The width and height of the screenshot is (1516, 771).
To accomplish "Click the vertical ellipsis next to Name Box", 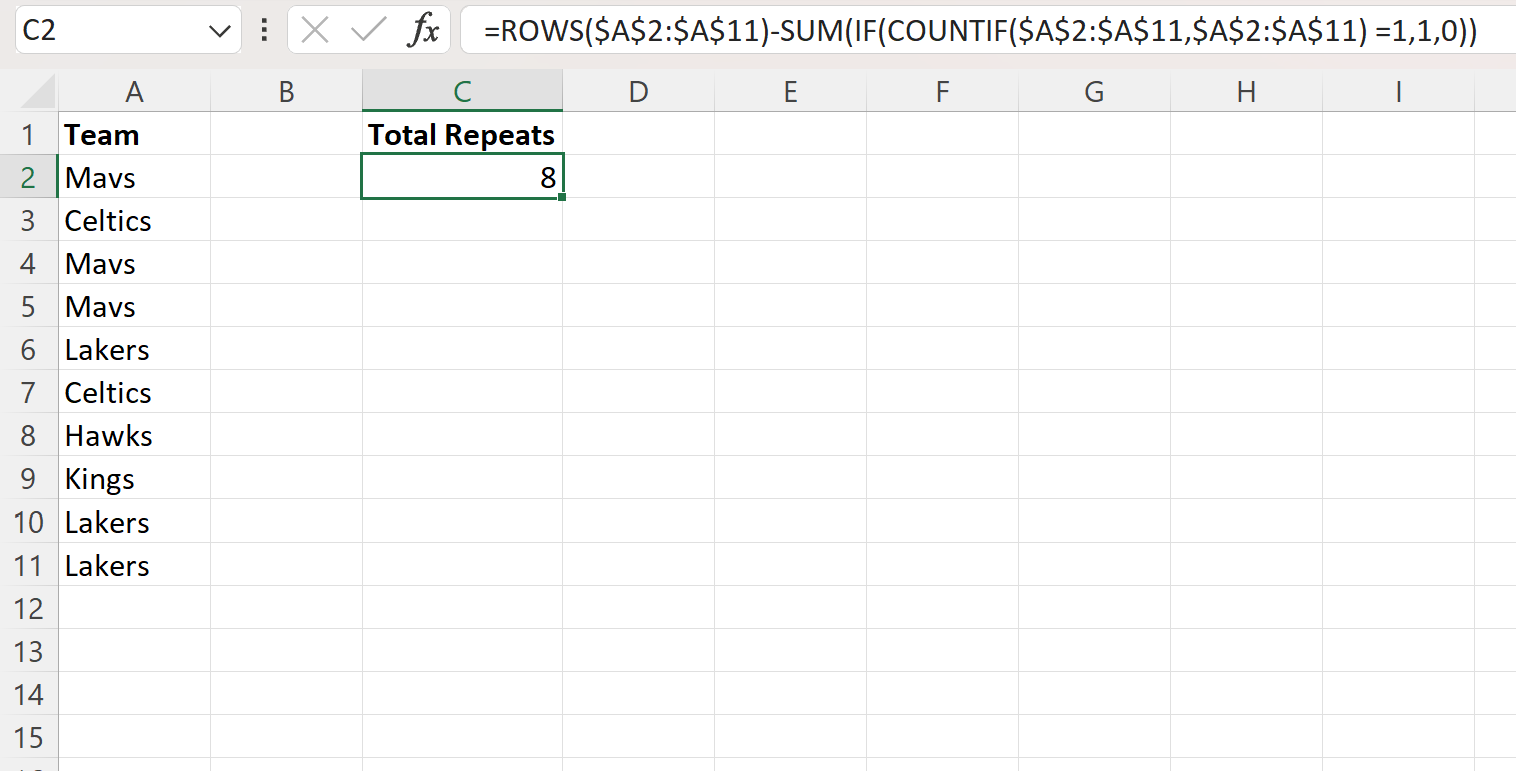I will coord(263,30).
